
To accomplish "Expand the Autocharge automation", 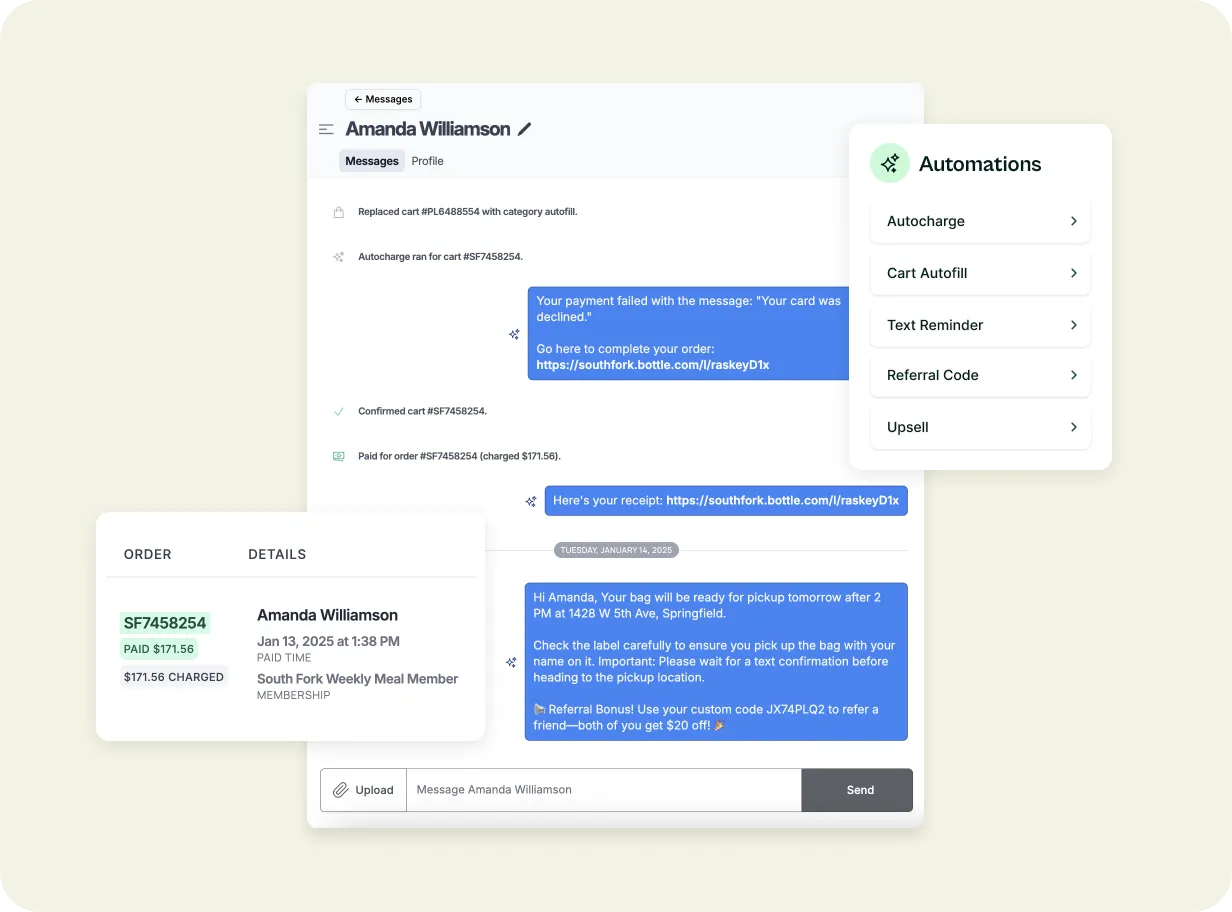I will [980, 221].
